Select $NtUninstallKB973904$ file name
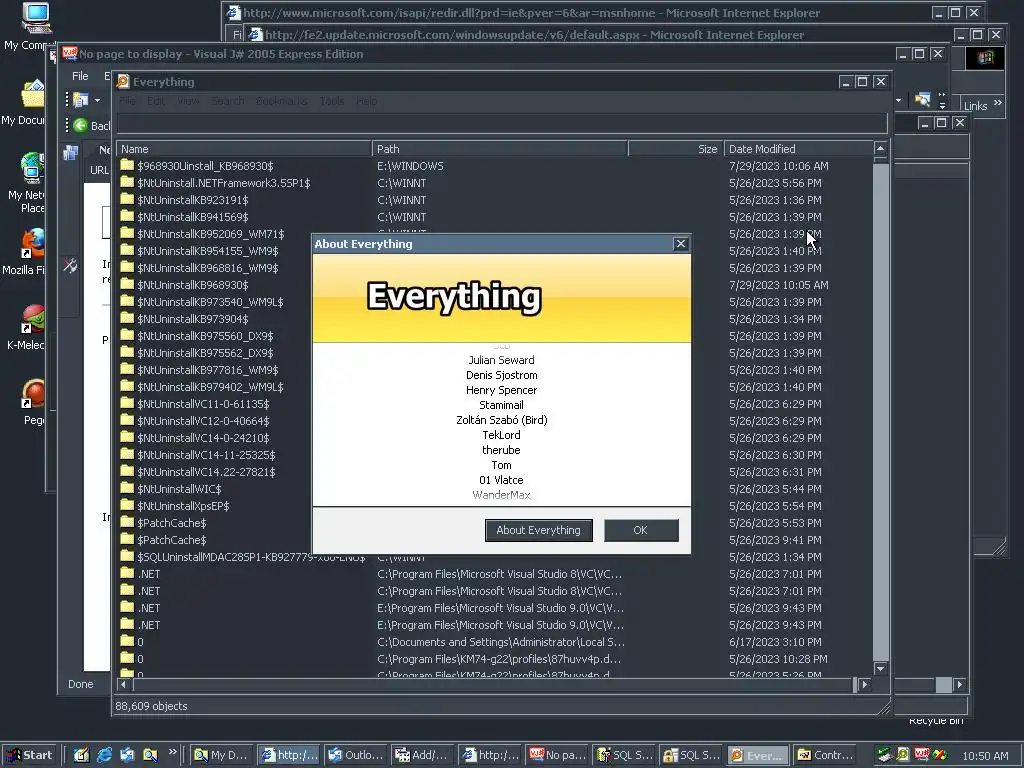The height and width of the screenshot is (768, 1024). (x=193, y=319)
